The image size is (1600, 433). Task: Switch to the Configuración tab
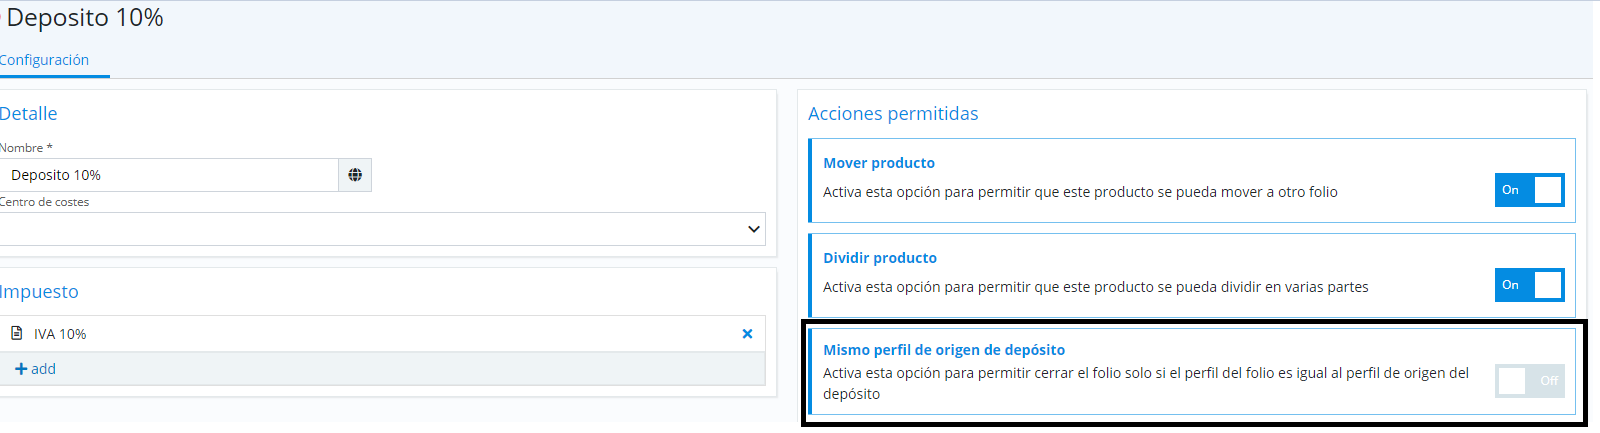point(44,60)
